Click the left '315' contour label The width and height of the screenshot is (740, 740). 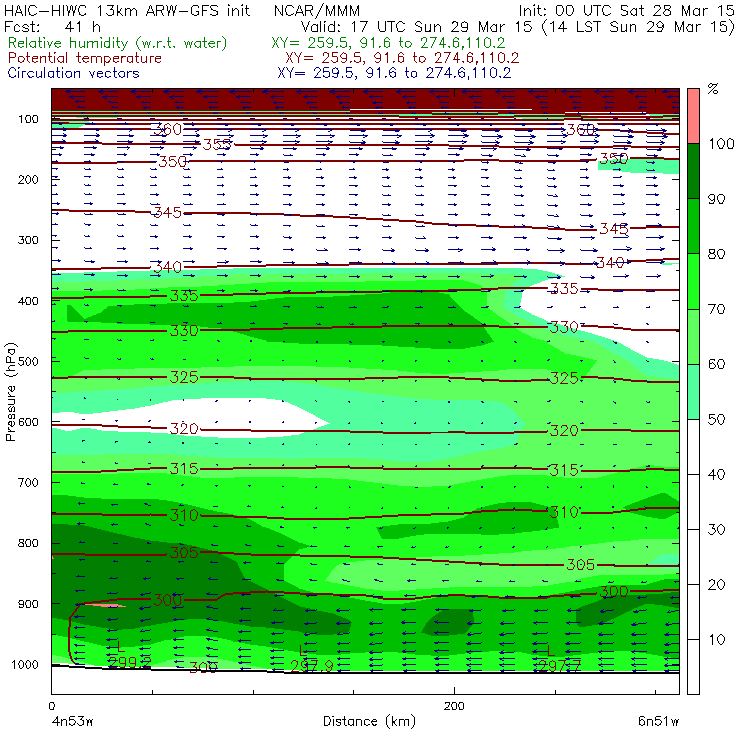click(x=184, y=469)
